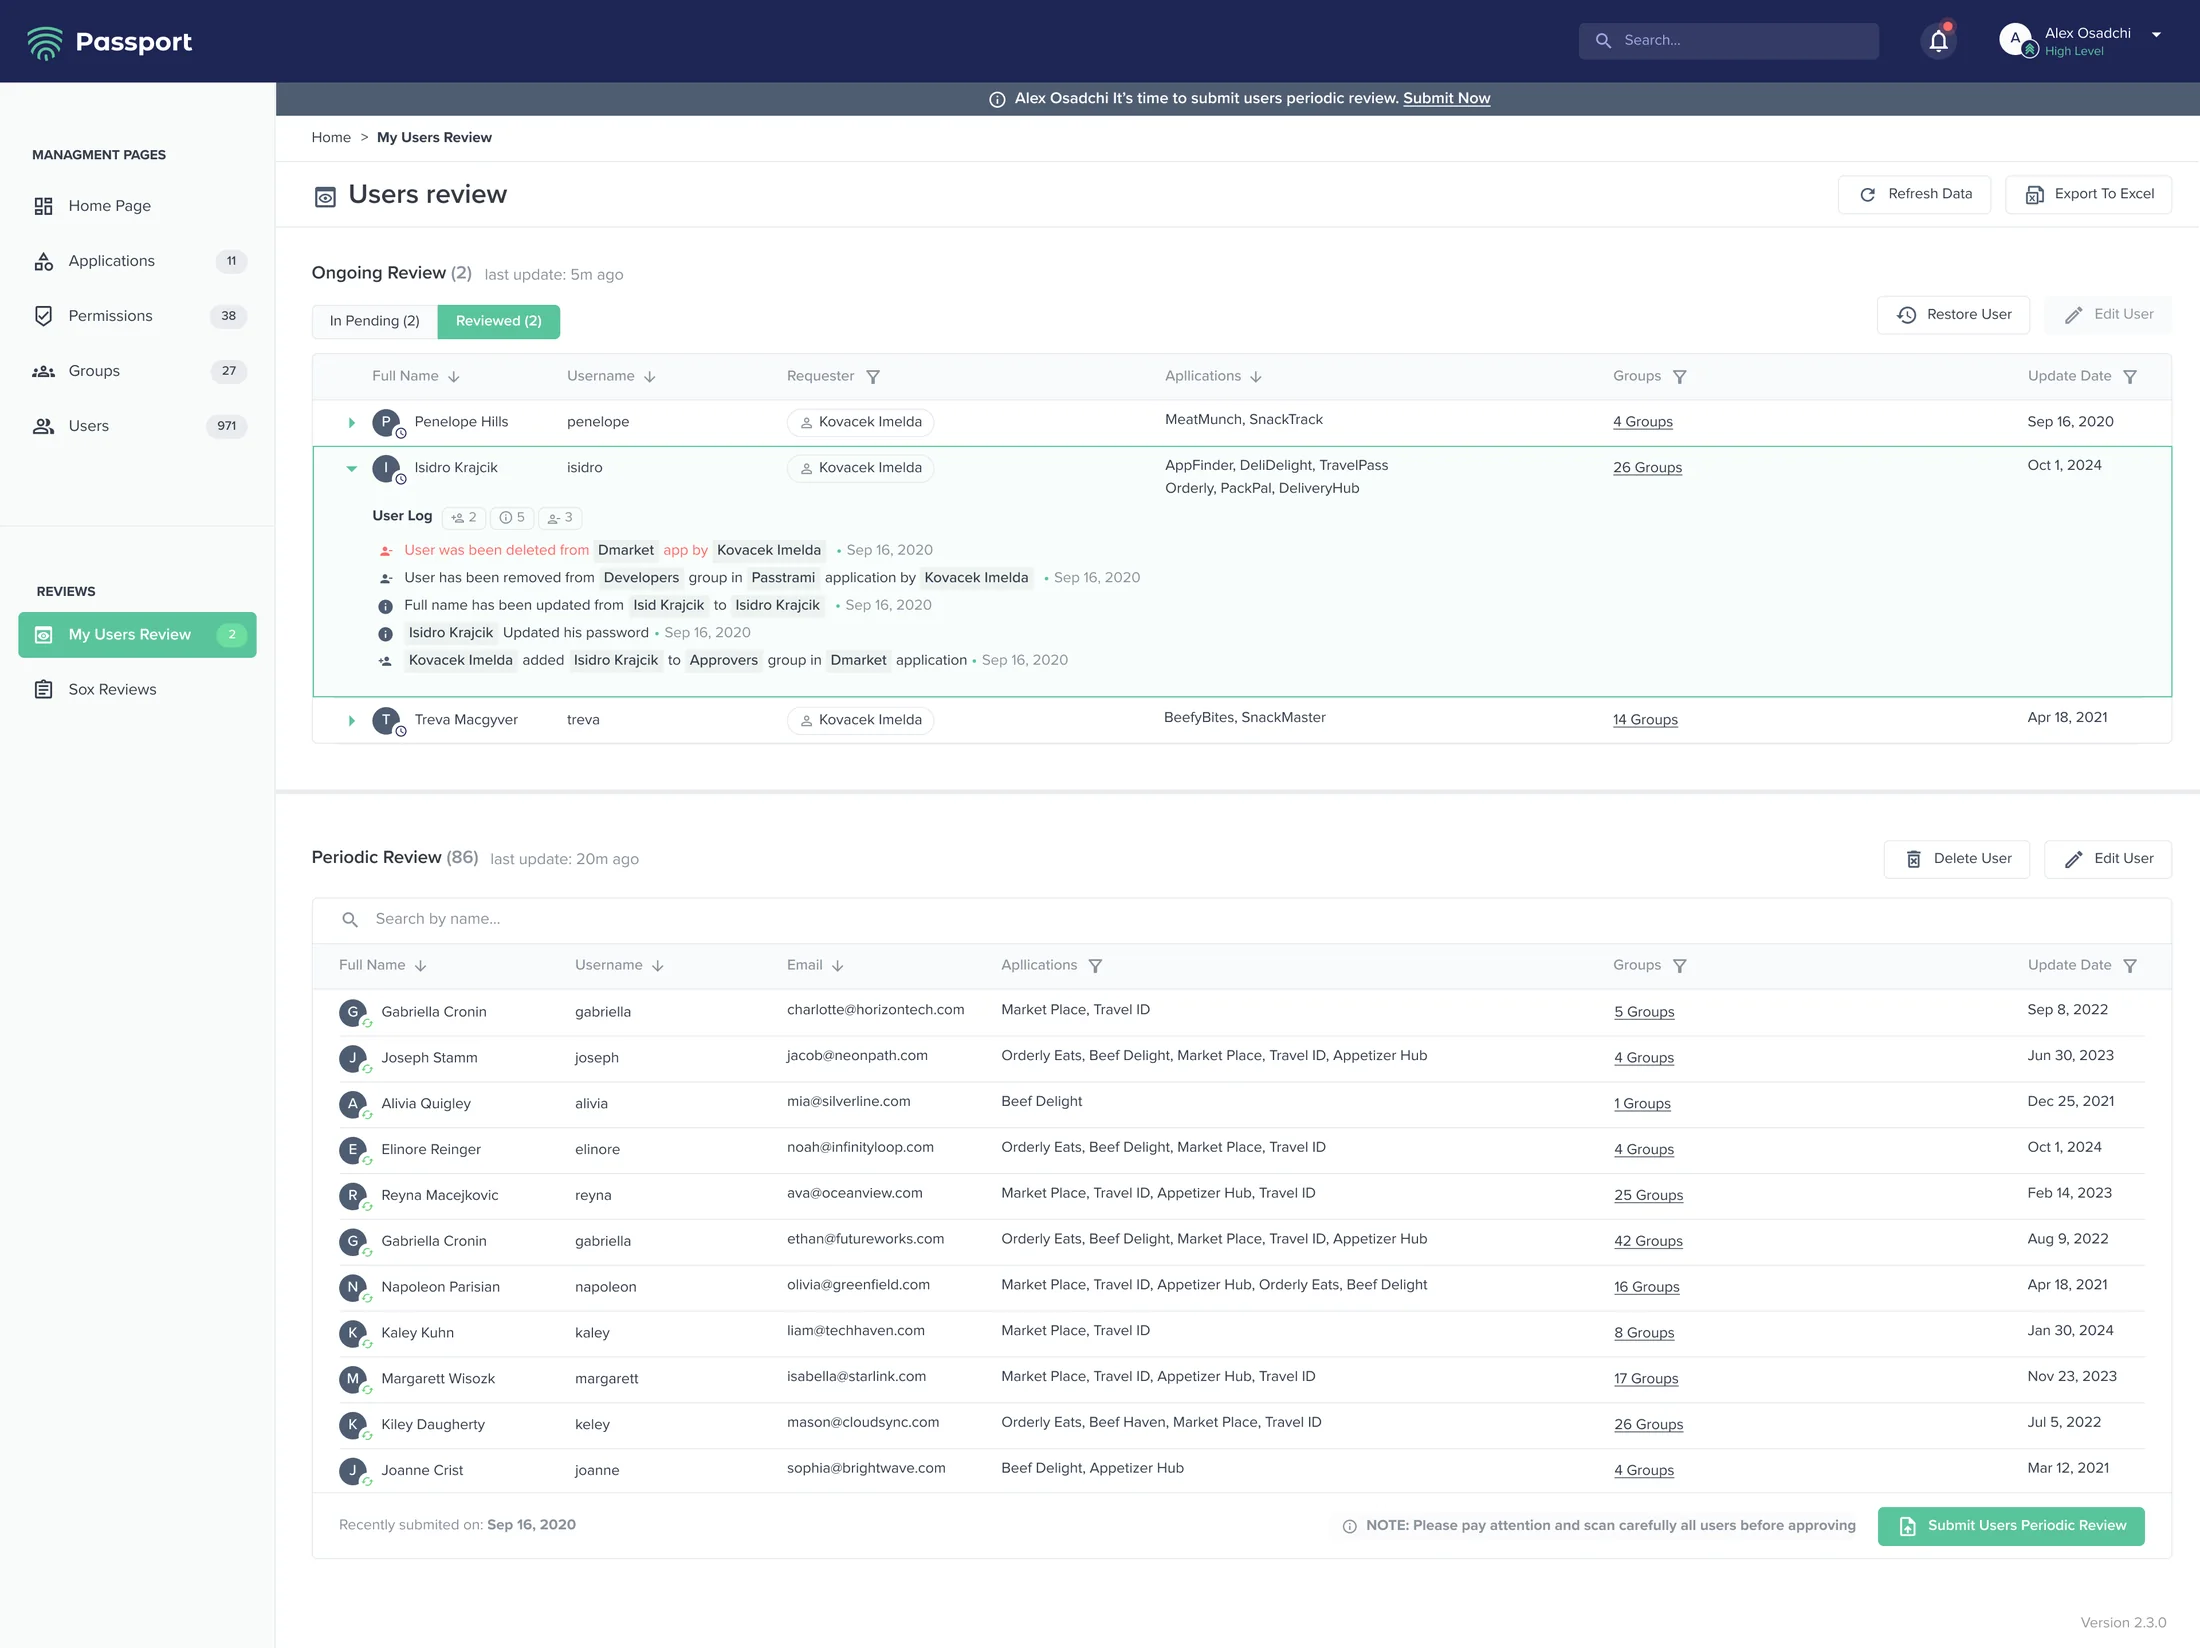Click Refresh Data button
Viewport: 2200px width, 1648px height.
(1914, 194)
